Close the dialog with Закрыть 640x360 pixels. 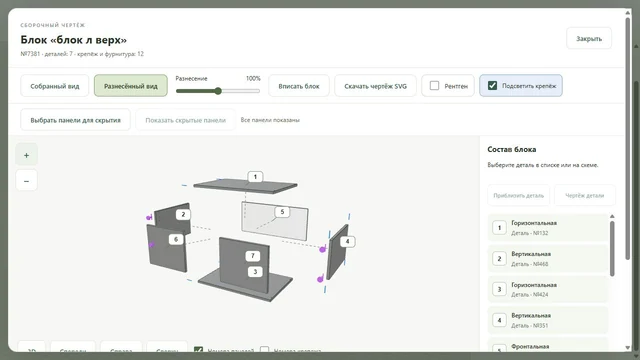pyautogui.click(x=589, y=38)
